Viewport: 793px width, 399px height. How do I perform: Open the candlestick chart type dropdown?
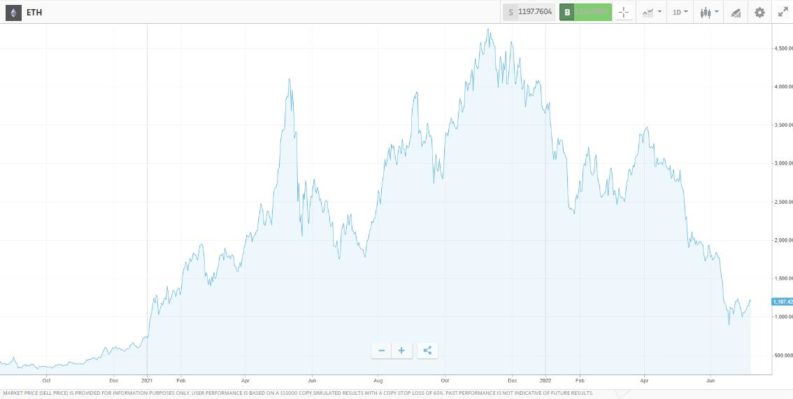pyautogui.click(x=709, y=12)
